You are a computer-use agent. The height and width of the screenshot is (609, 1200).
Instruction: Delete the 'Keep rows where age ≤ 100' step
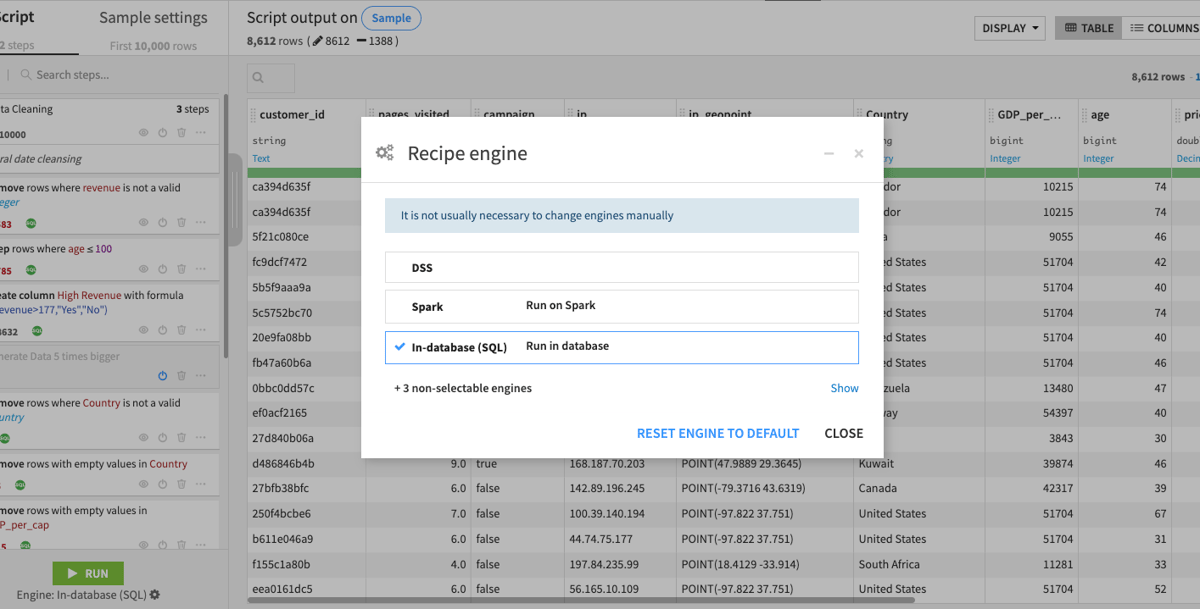pos(181,268)
